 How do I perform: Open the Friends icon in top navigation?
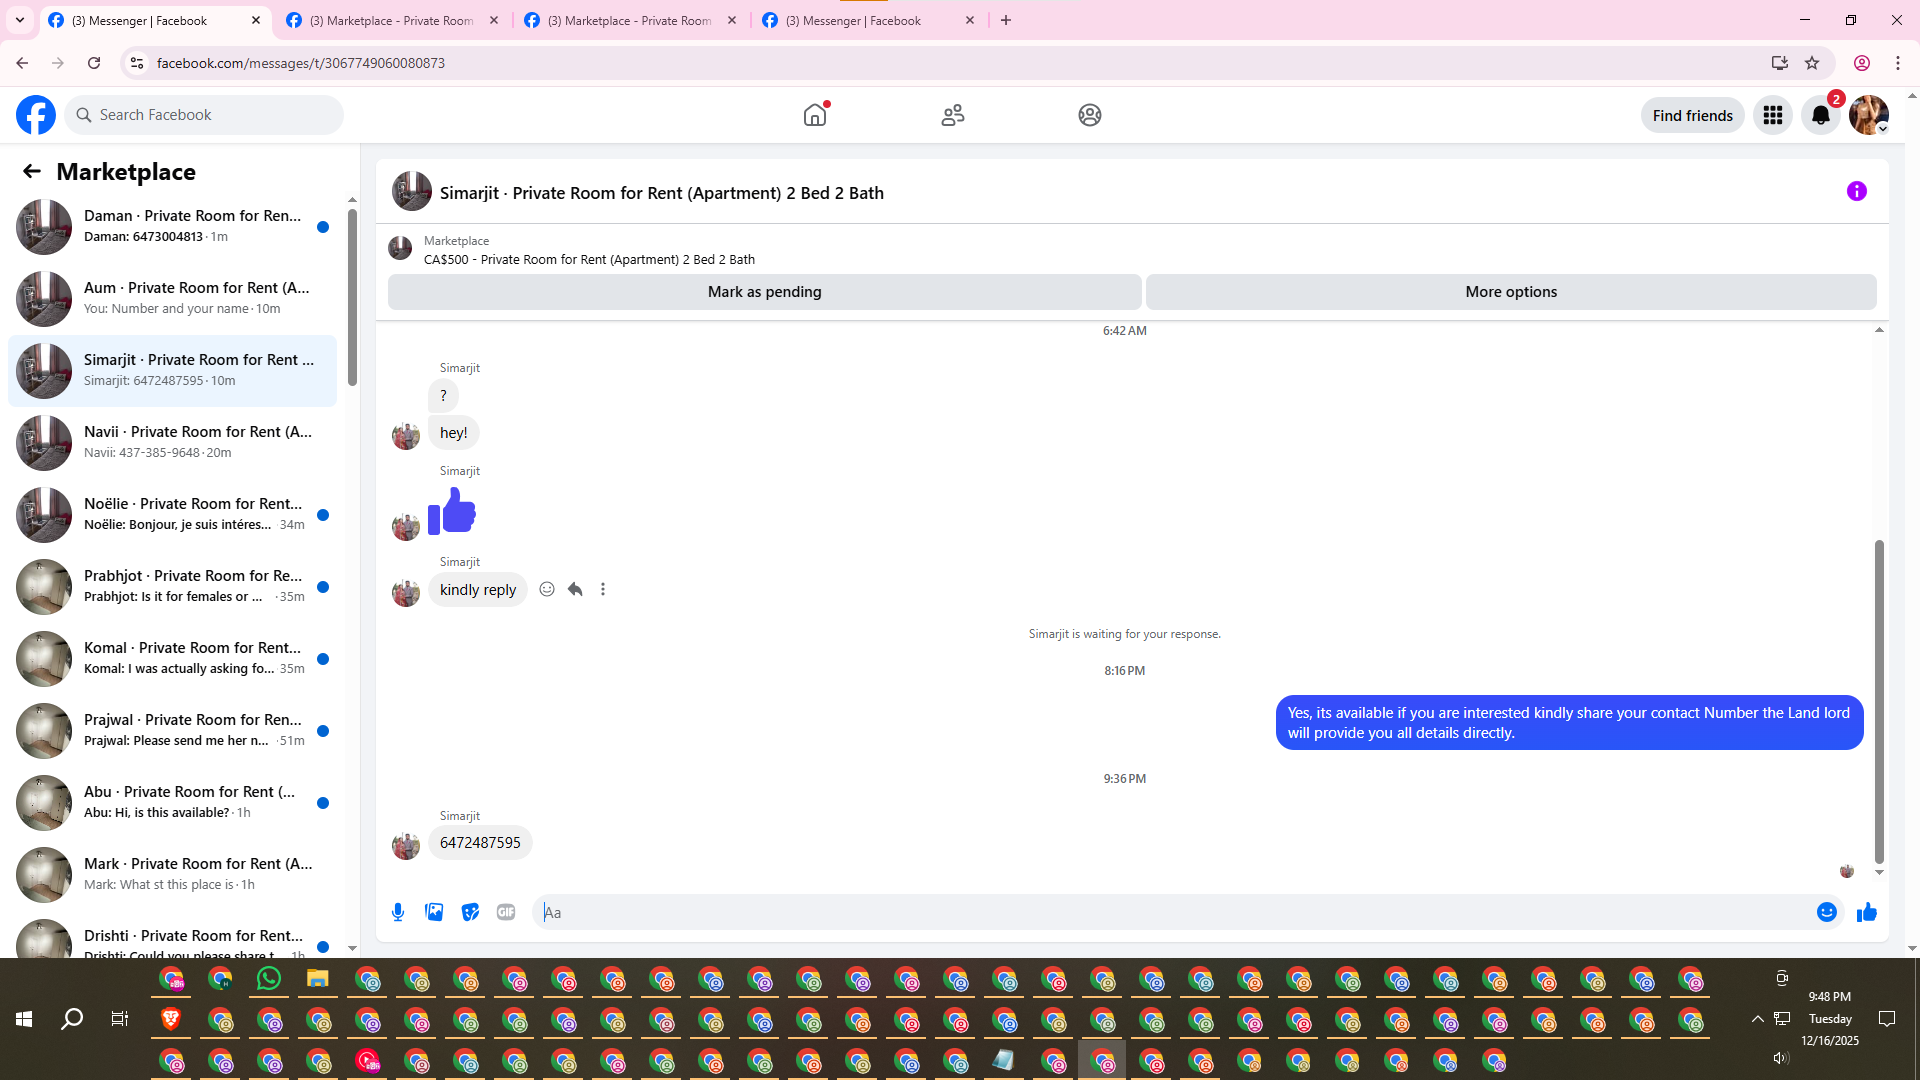pos(953,115)
